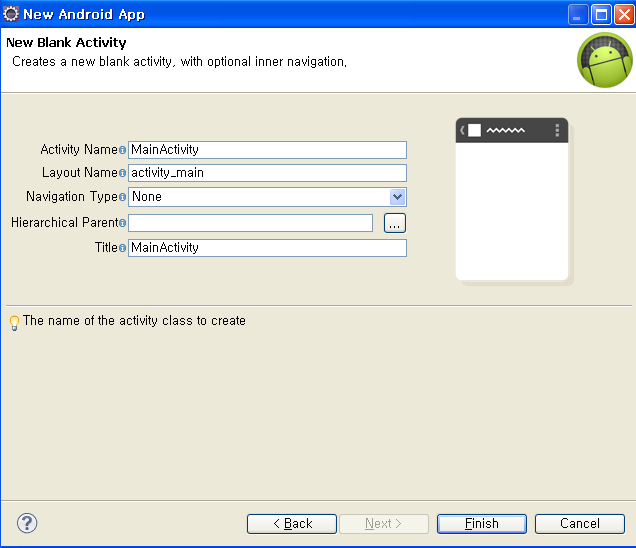Click the back chevron in activity preview
The height and width of the screenshot is (548, 636).
point(462,130)
